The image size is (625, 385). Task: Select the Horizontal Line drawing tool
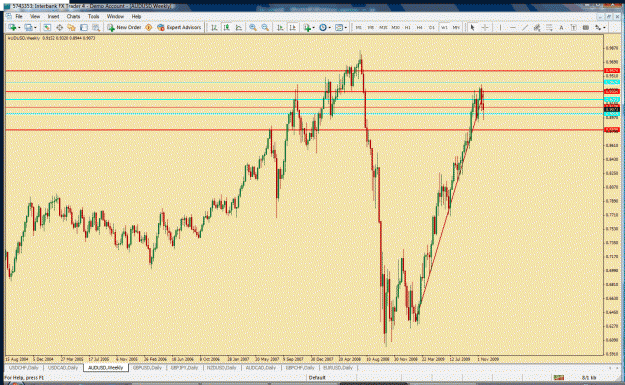click(x=513, y=28)
